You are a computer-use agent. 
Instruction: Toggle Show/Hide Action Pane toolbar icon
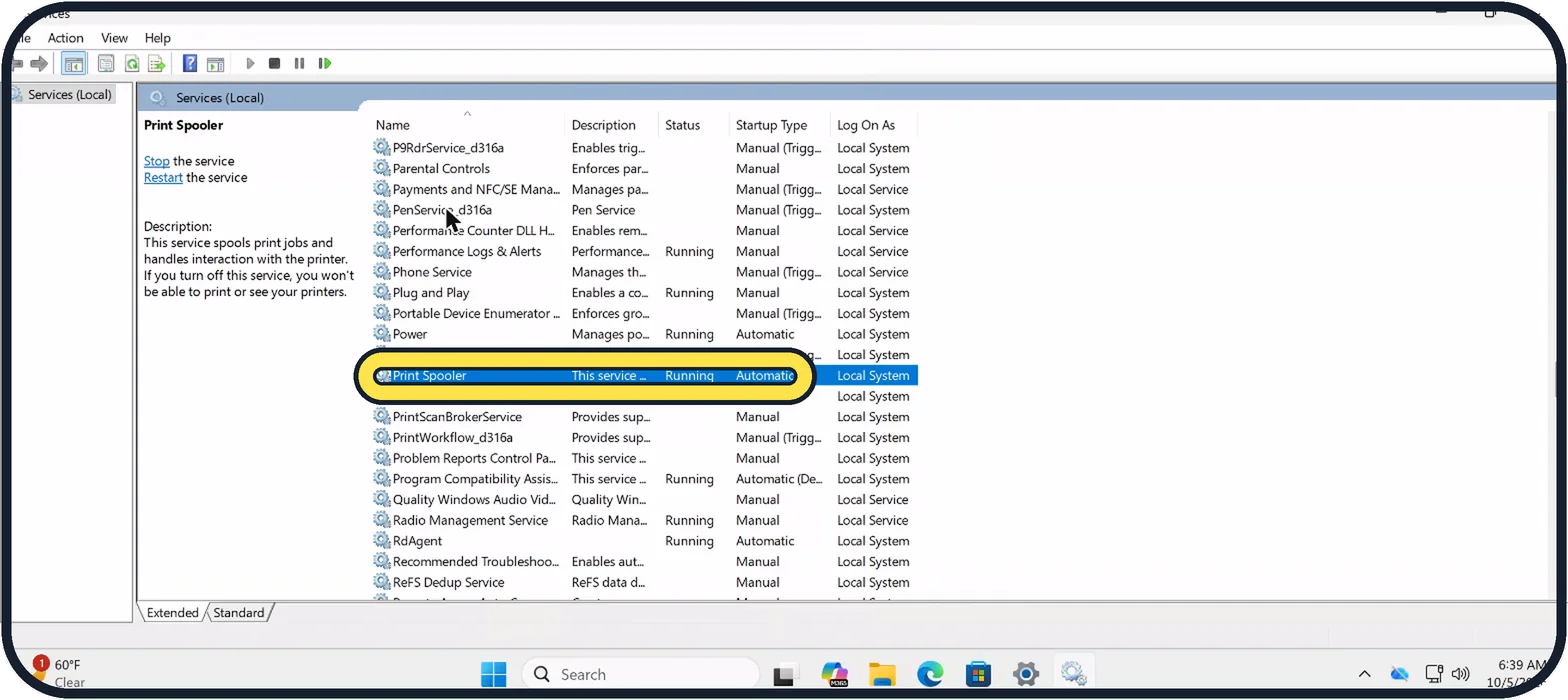(215, 64)
